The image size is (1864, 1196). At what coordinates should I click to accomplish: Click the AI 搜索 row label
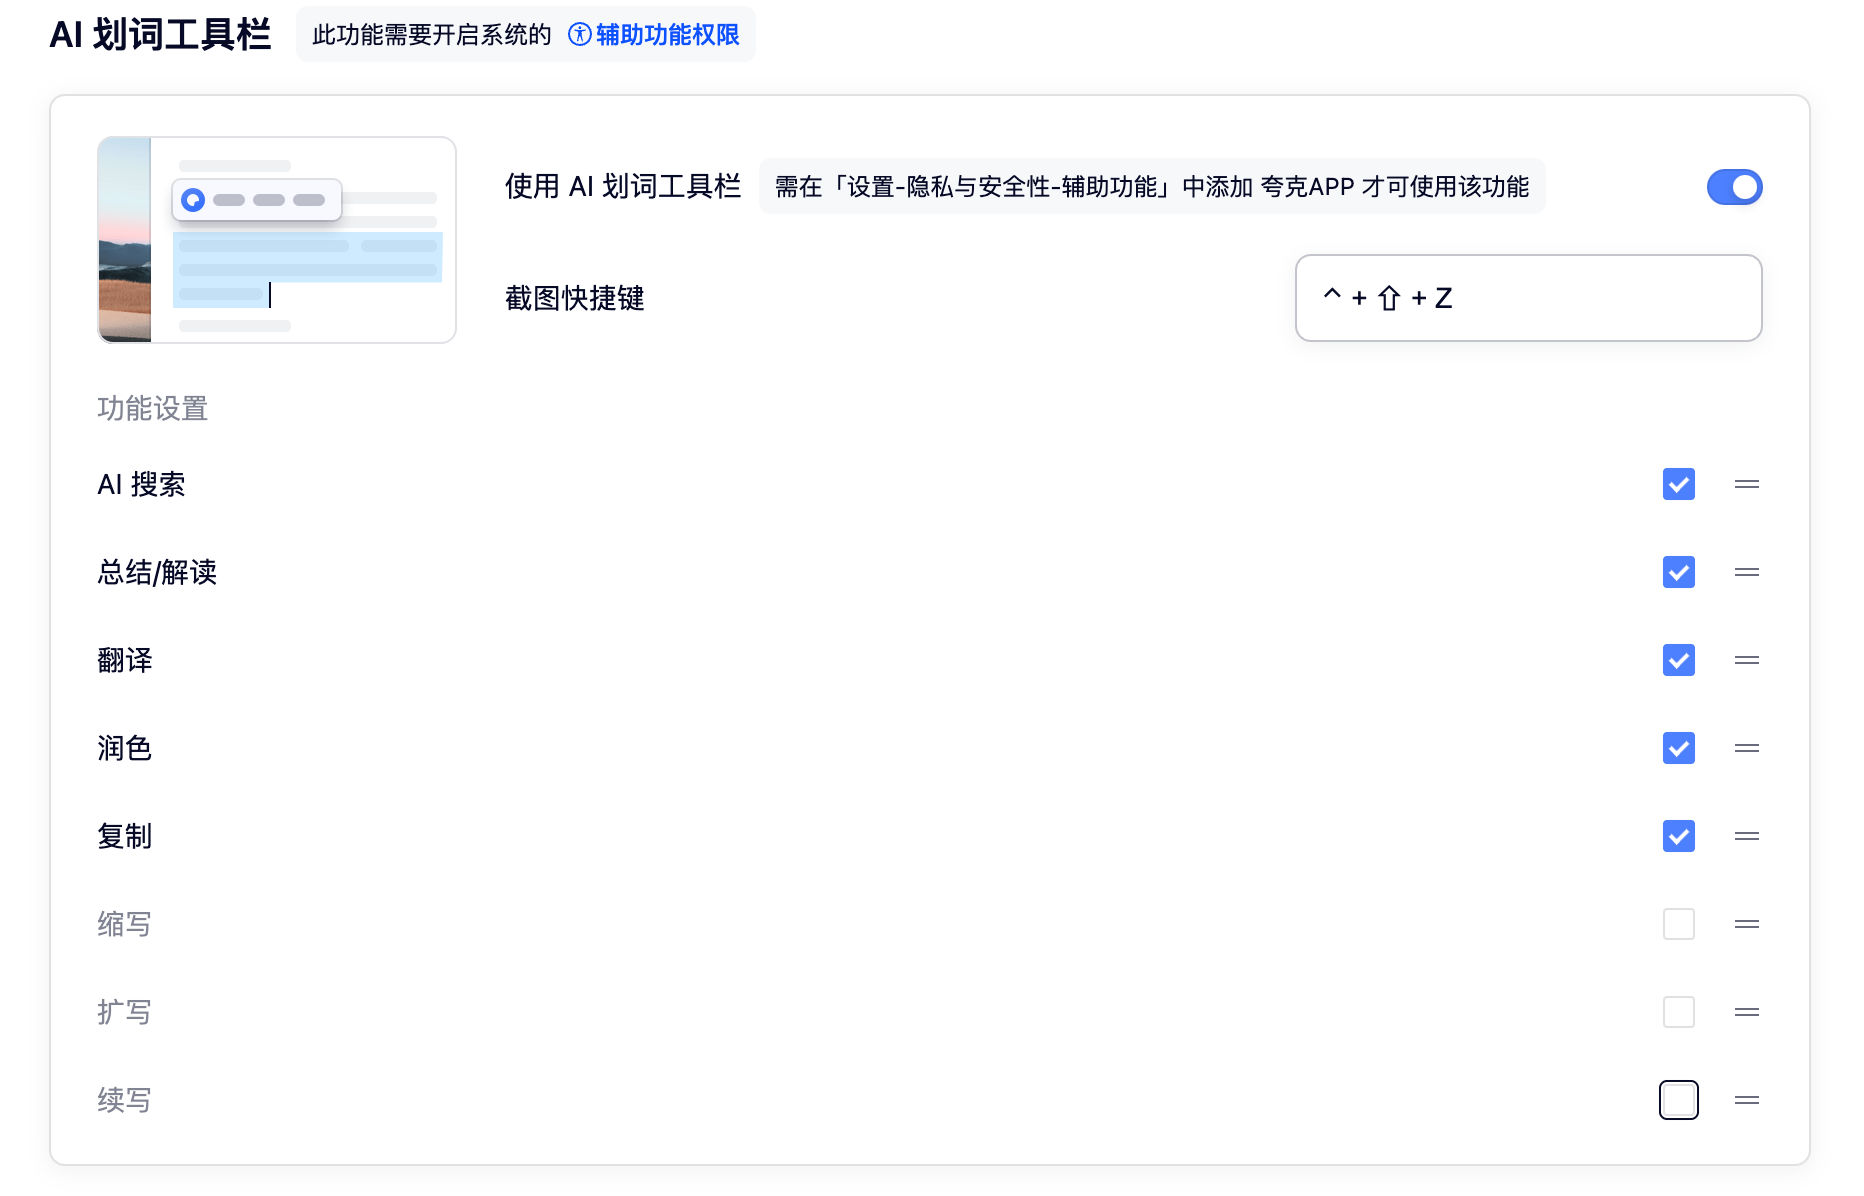point(141,485)
